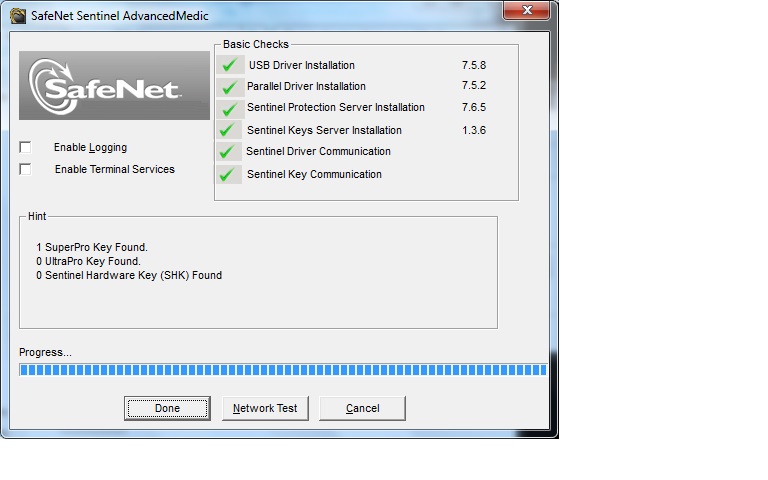Click the blue progress bar
768x480 pixels.
[x=283, y=370]
